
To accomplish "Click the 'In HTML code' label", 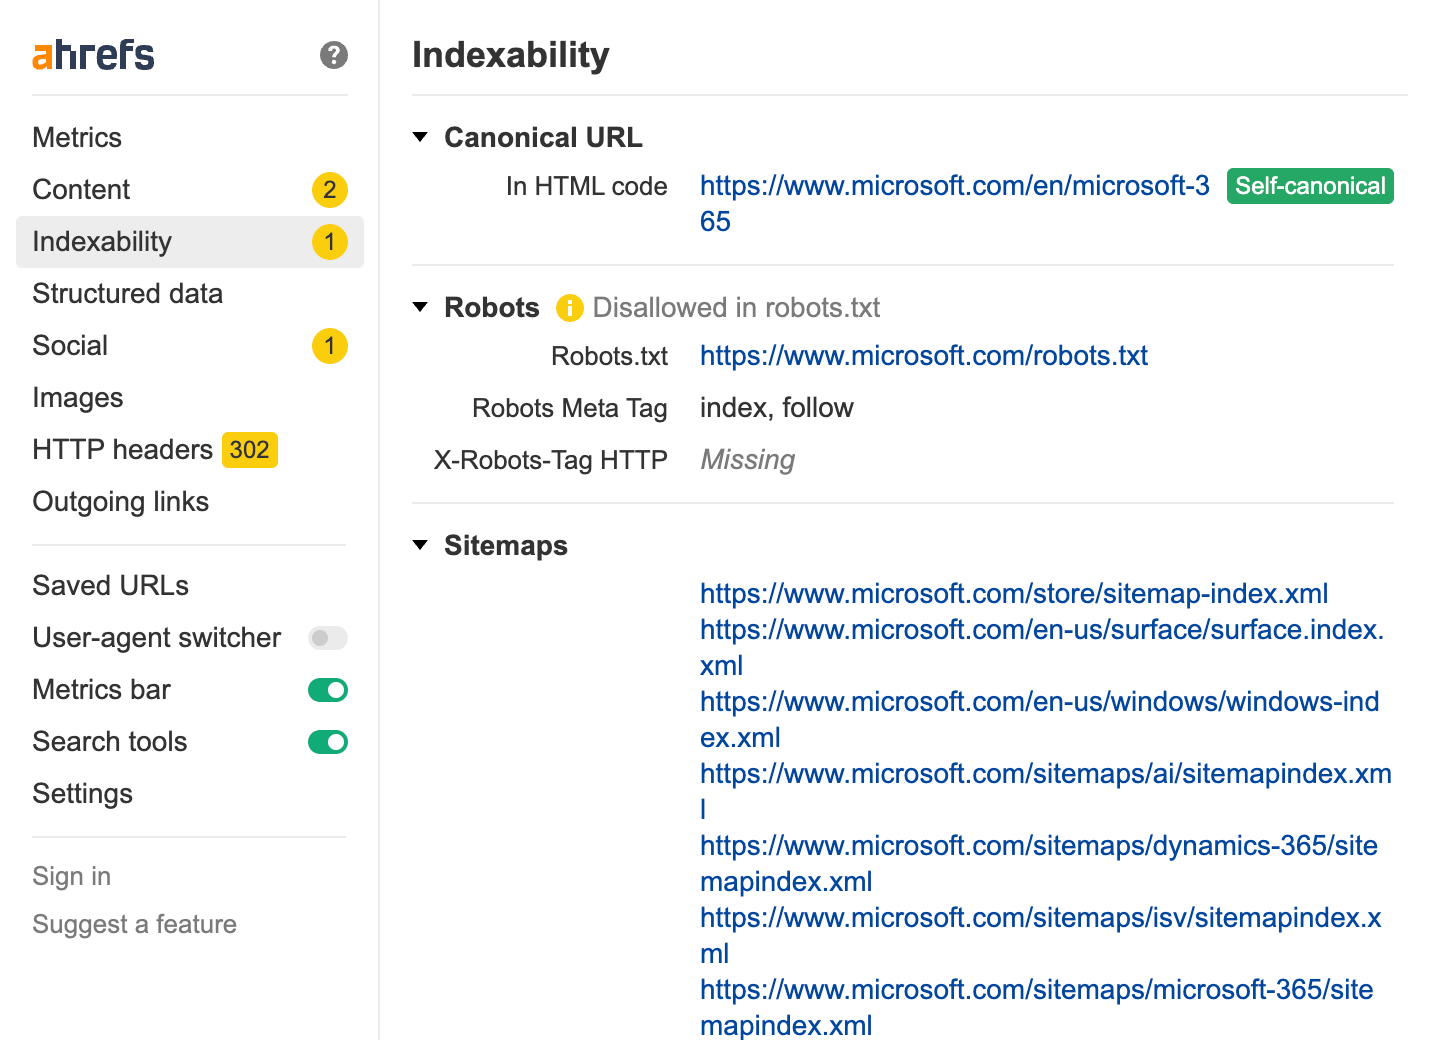I will [x=587, y=186].
